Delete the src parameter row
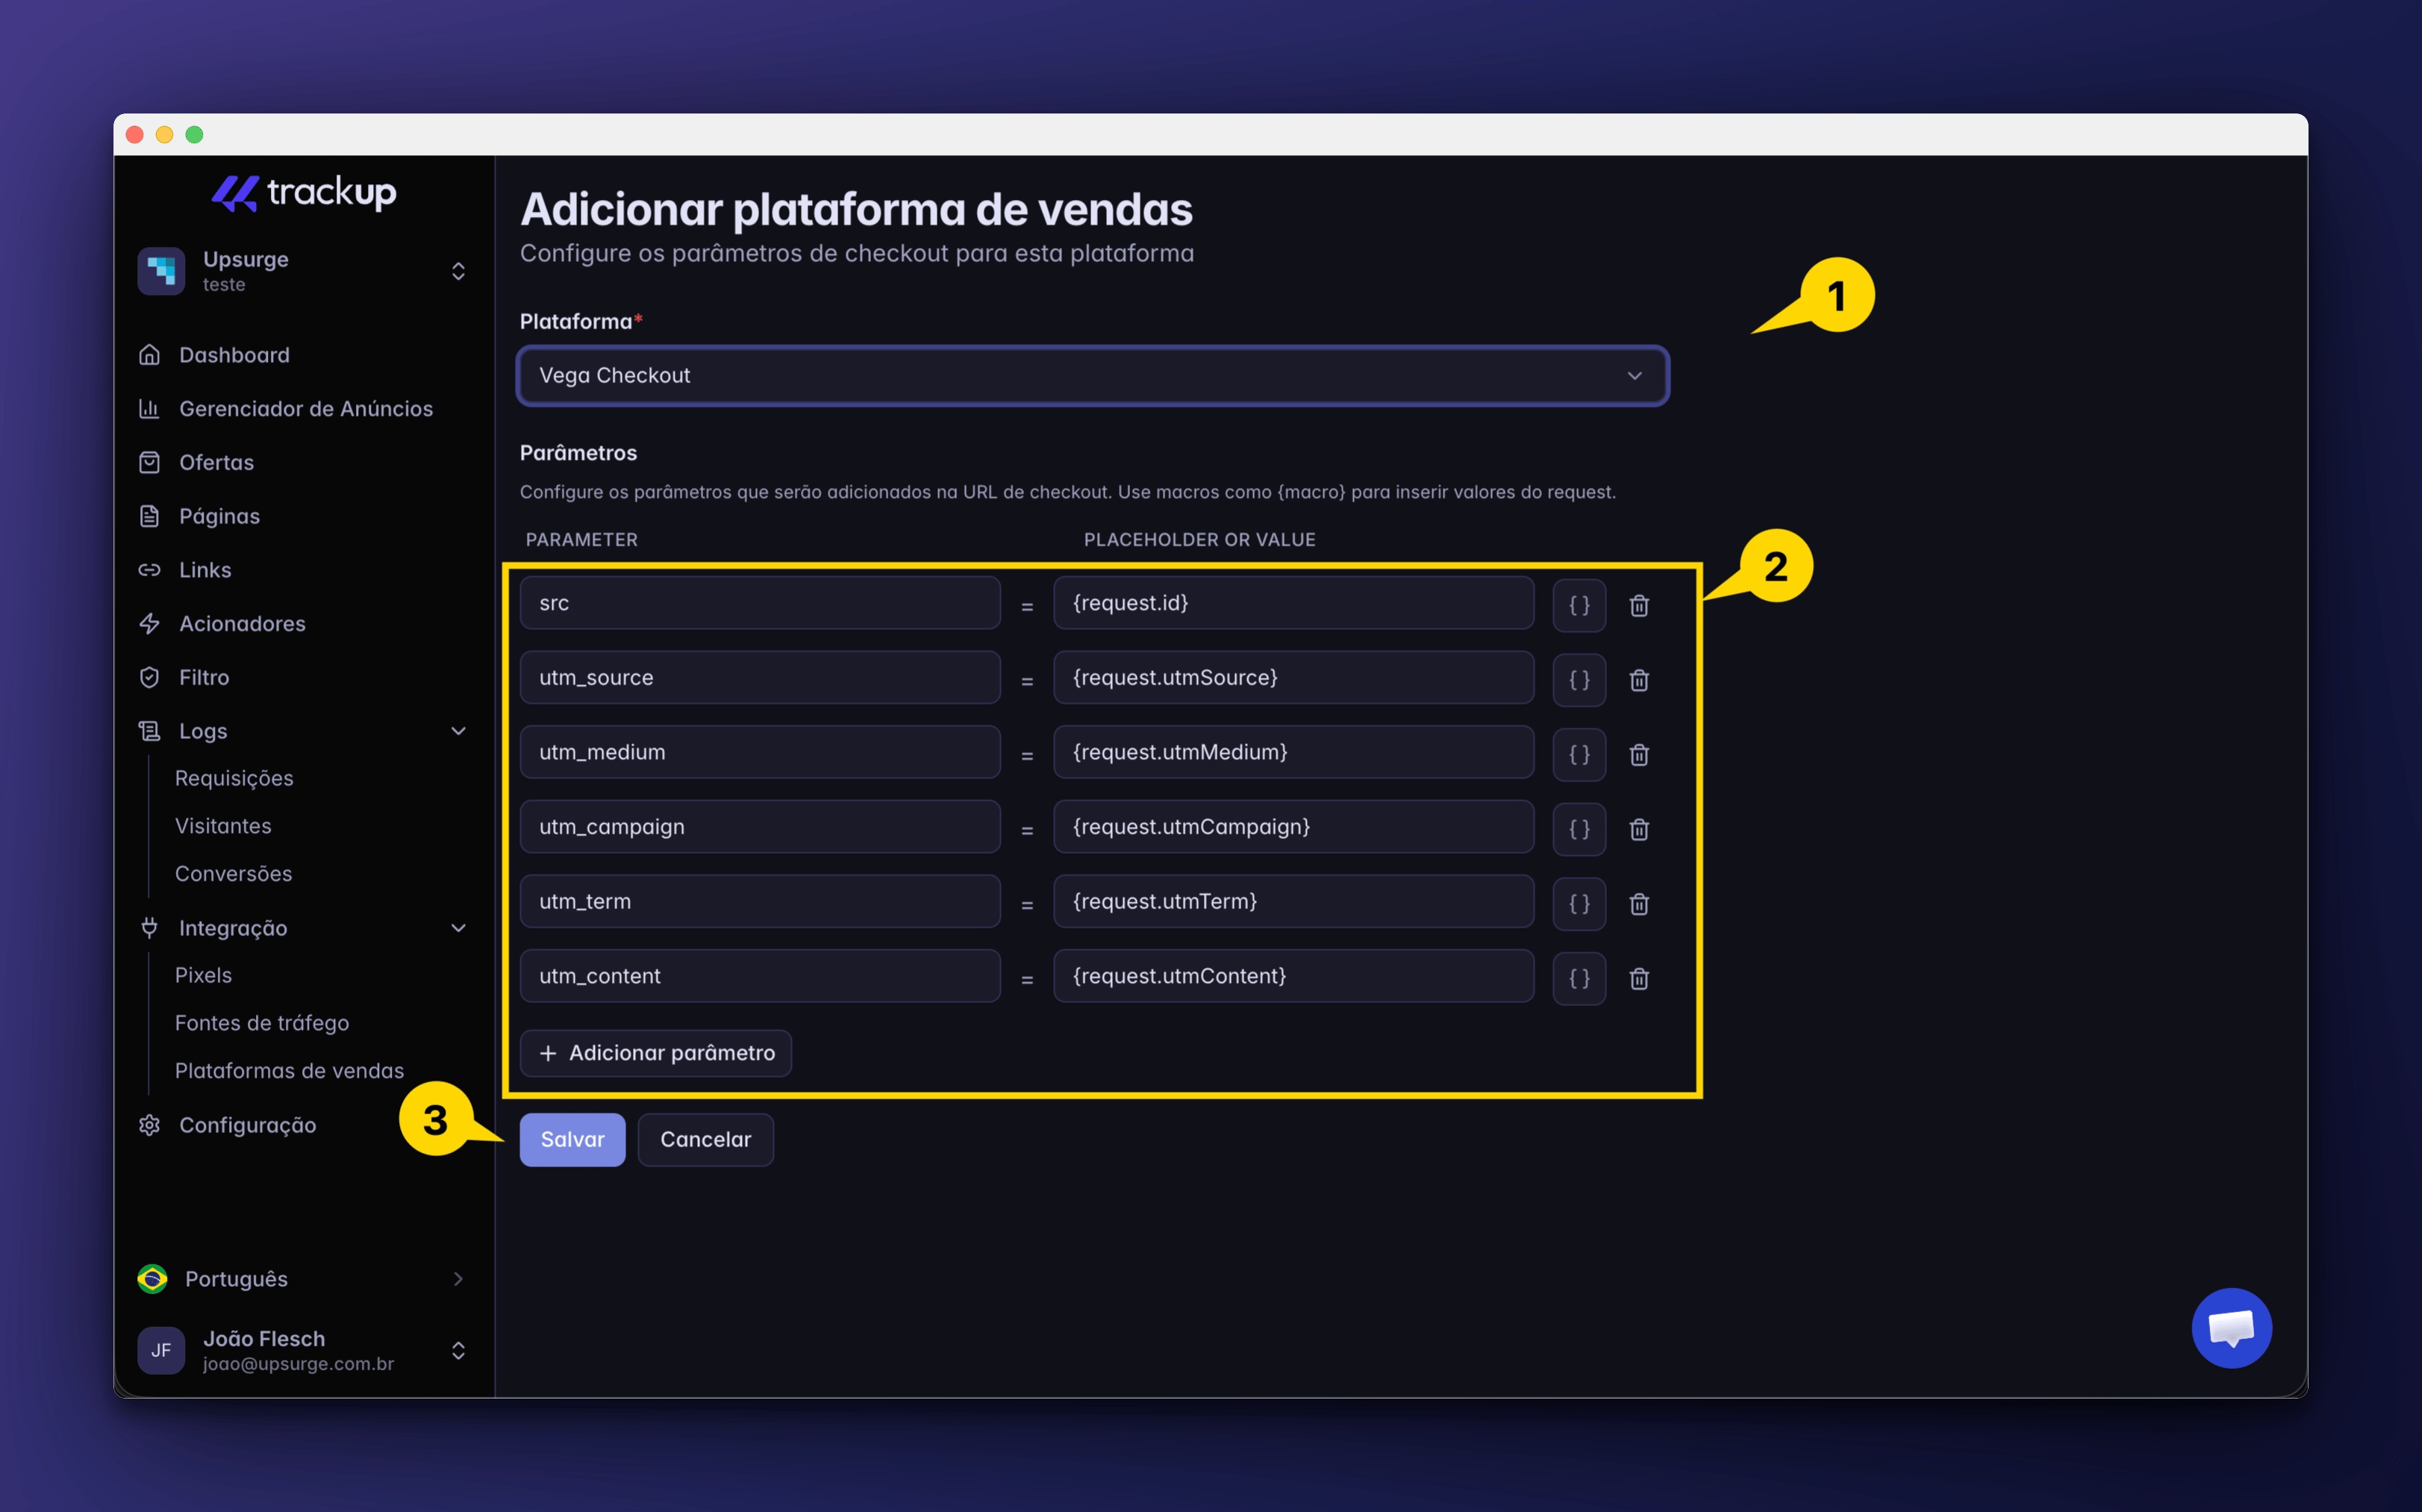Viewport: 2422px width, 1512px height. point(1639,605)
